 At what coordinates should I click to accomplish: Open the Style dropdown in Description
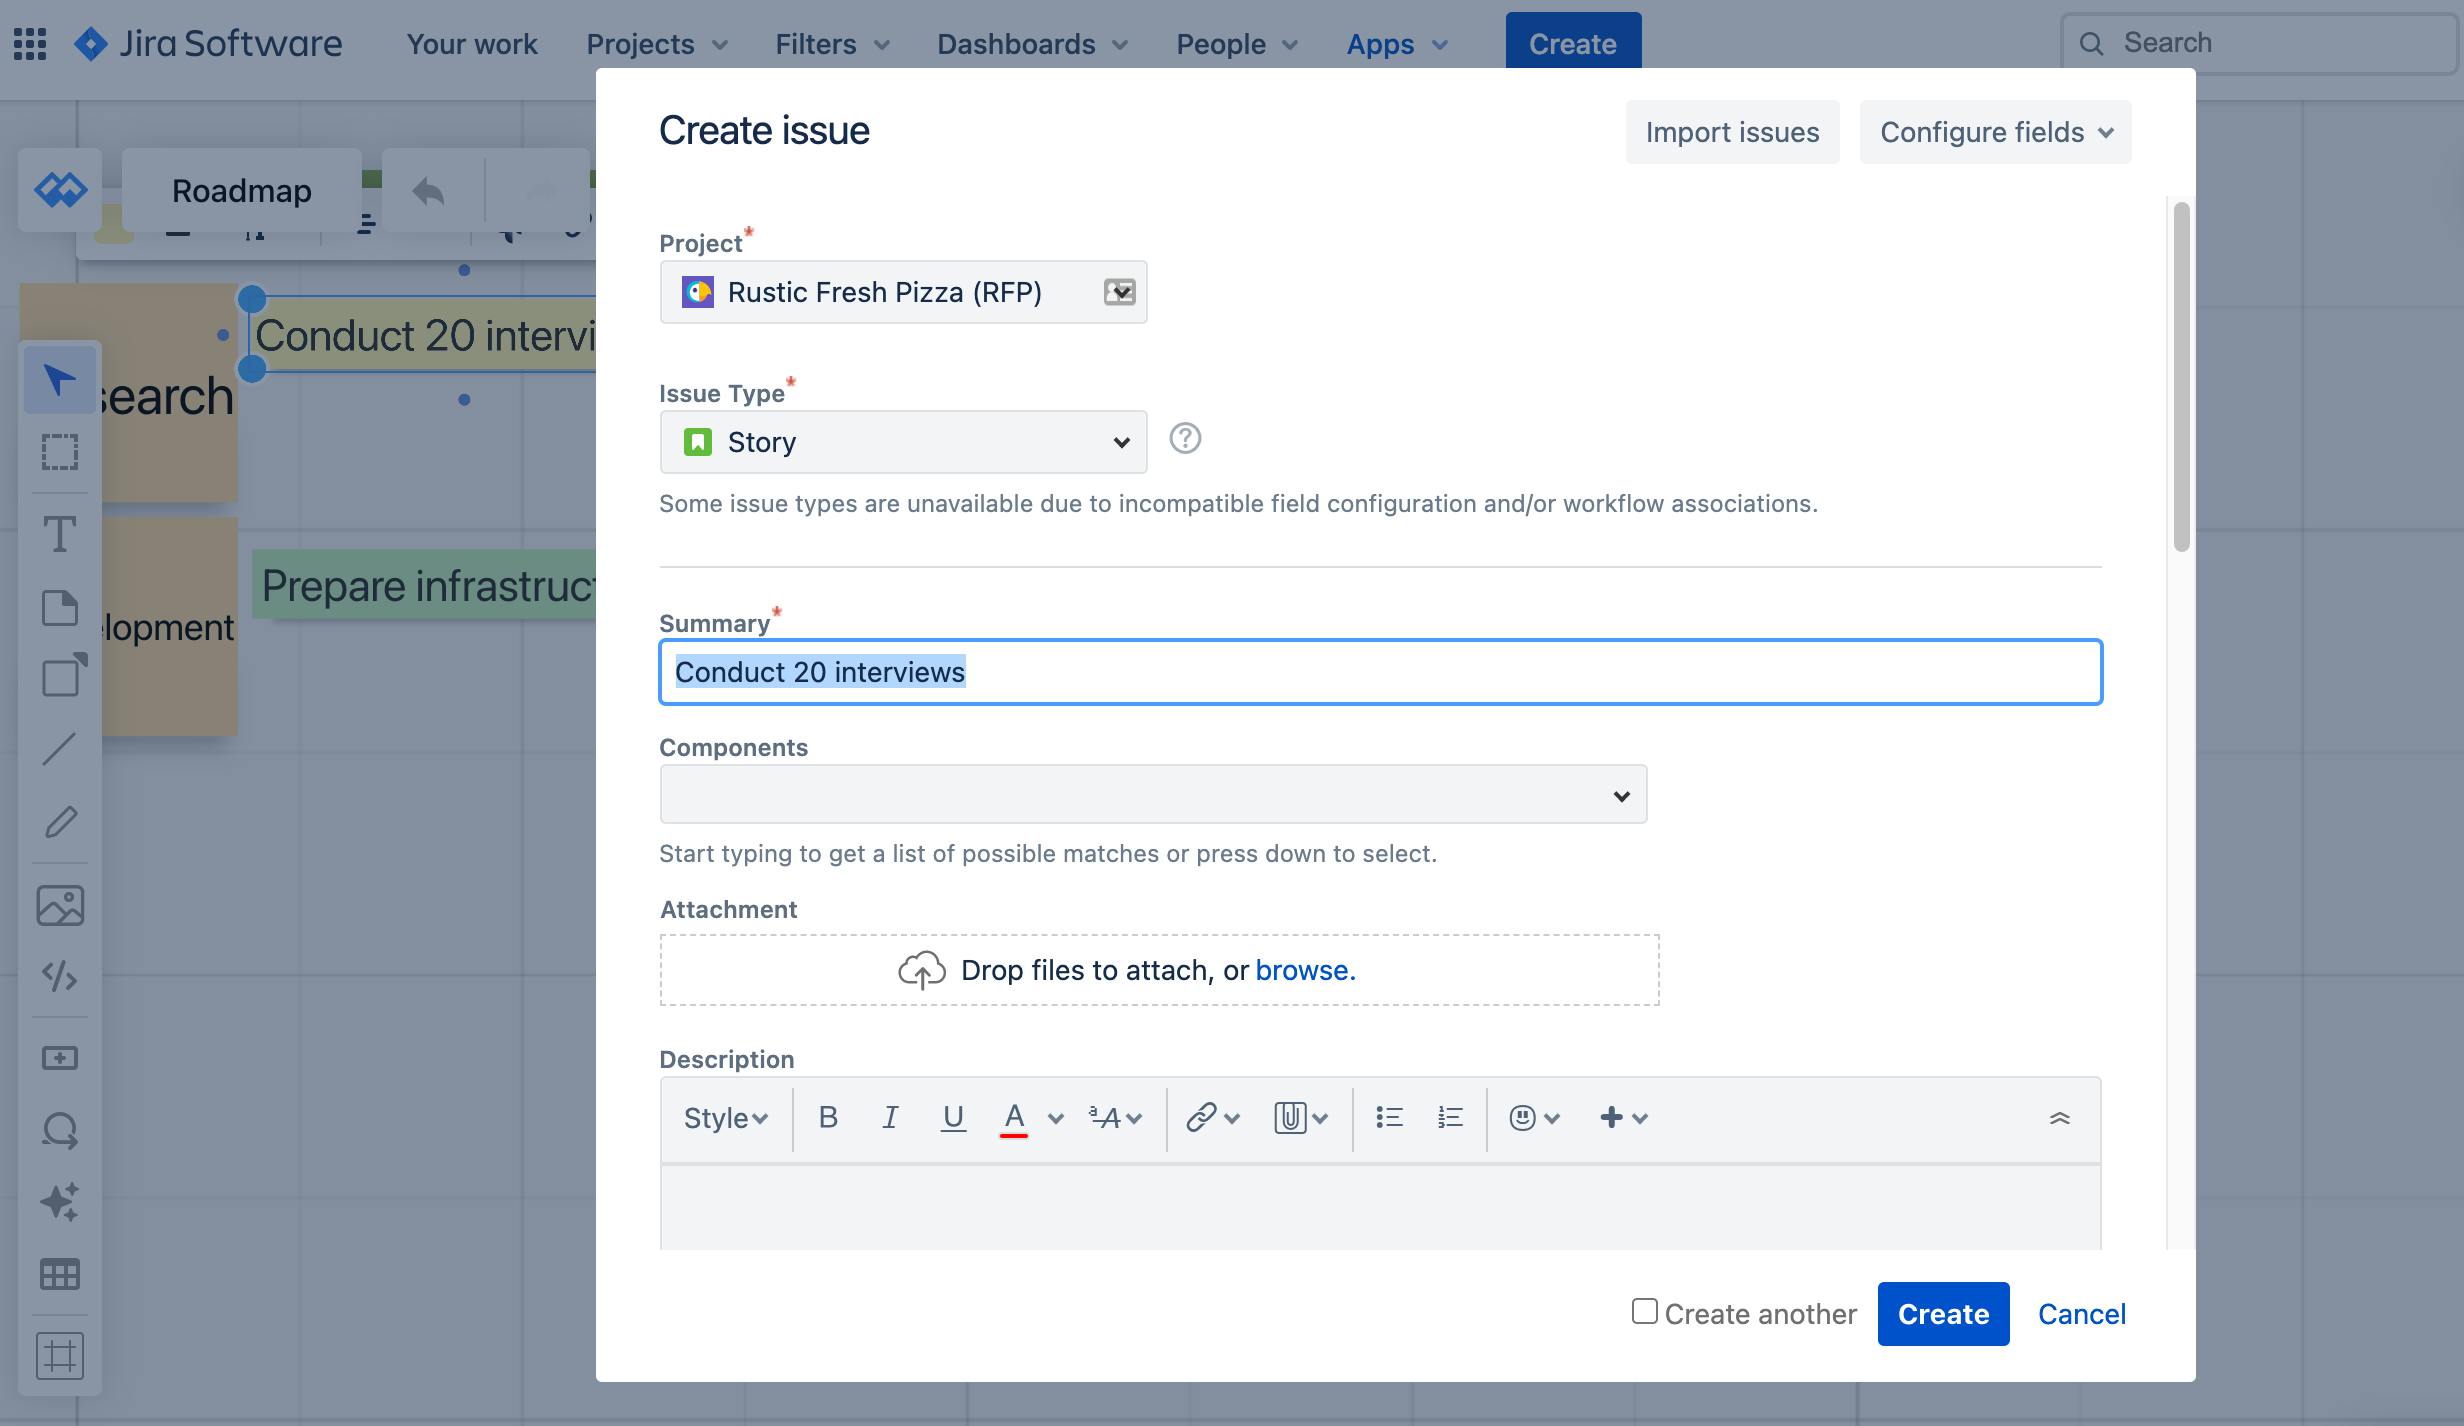point(726,1118)
